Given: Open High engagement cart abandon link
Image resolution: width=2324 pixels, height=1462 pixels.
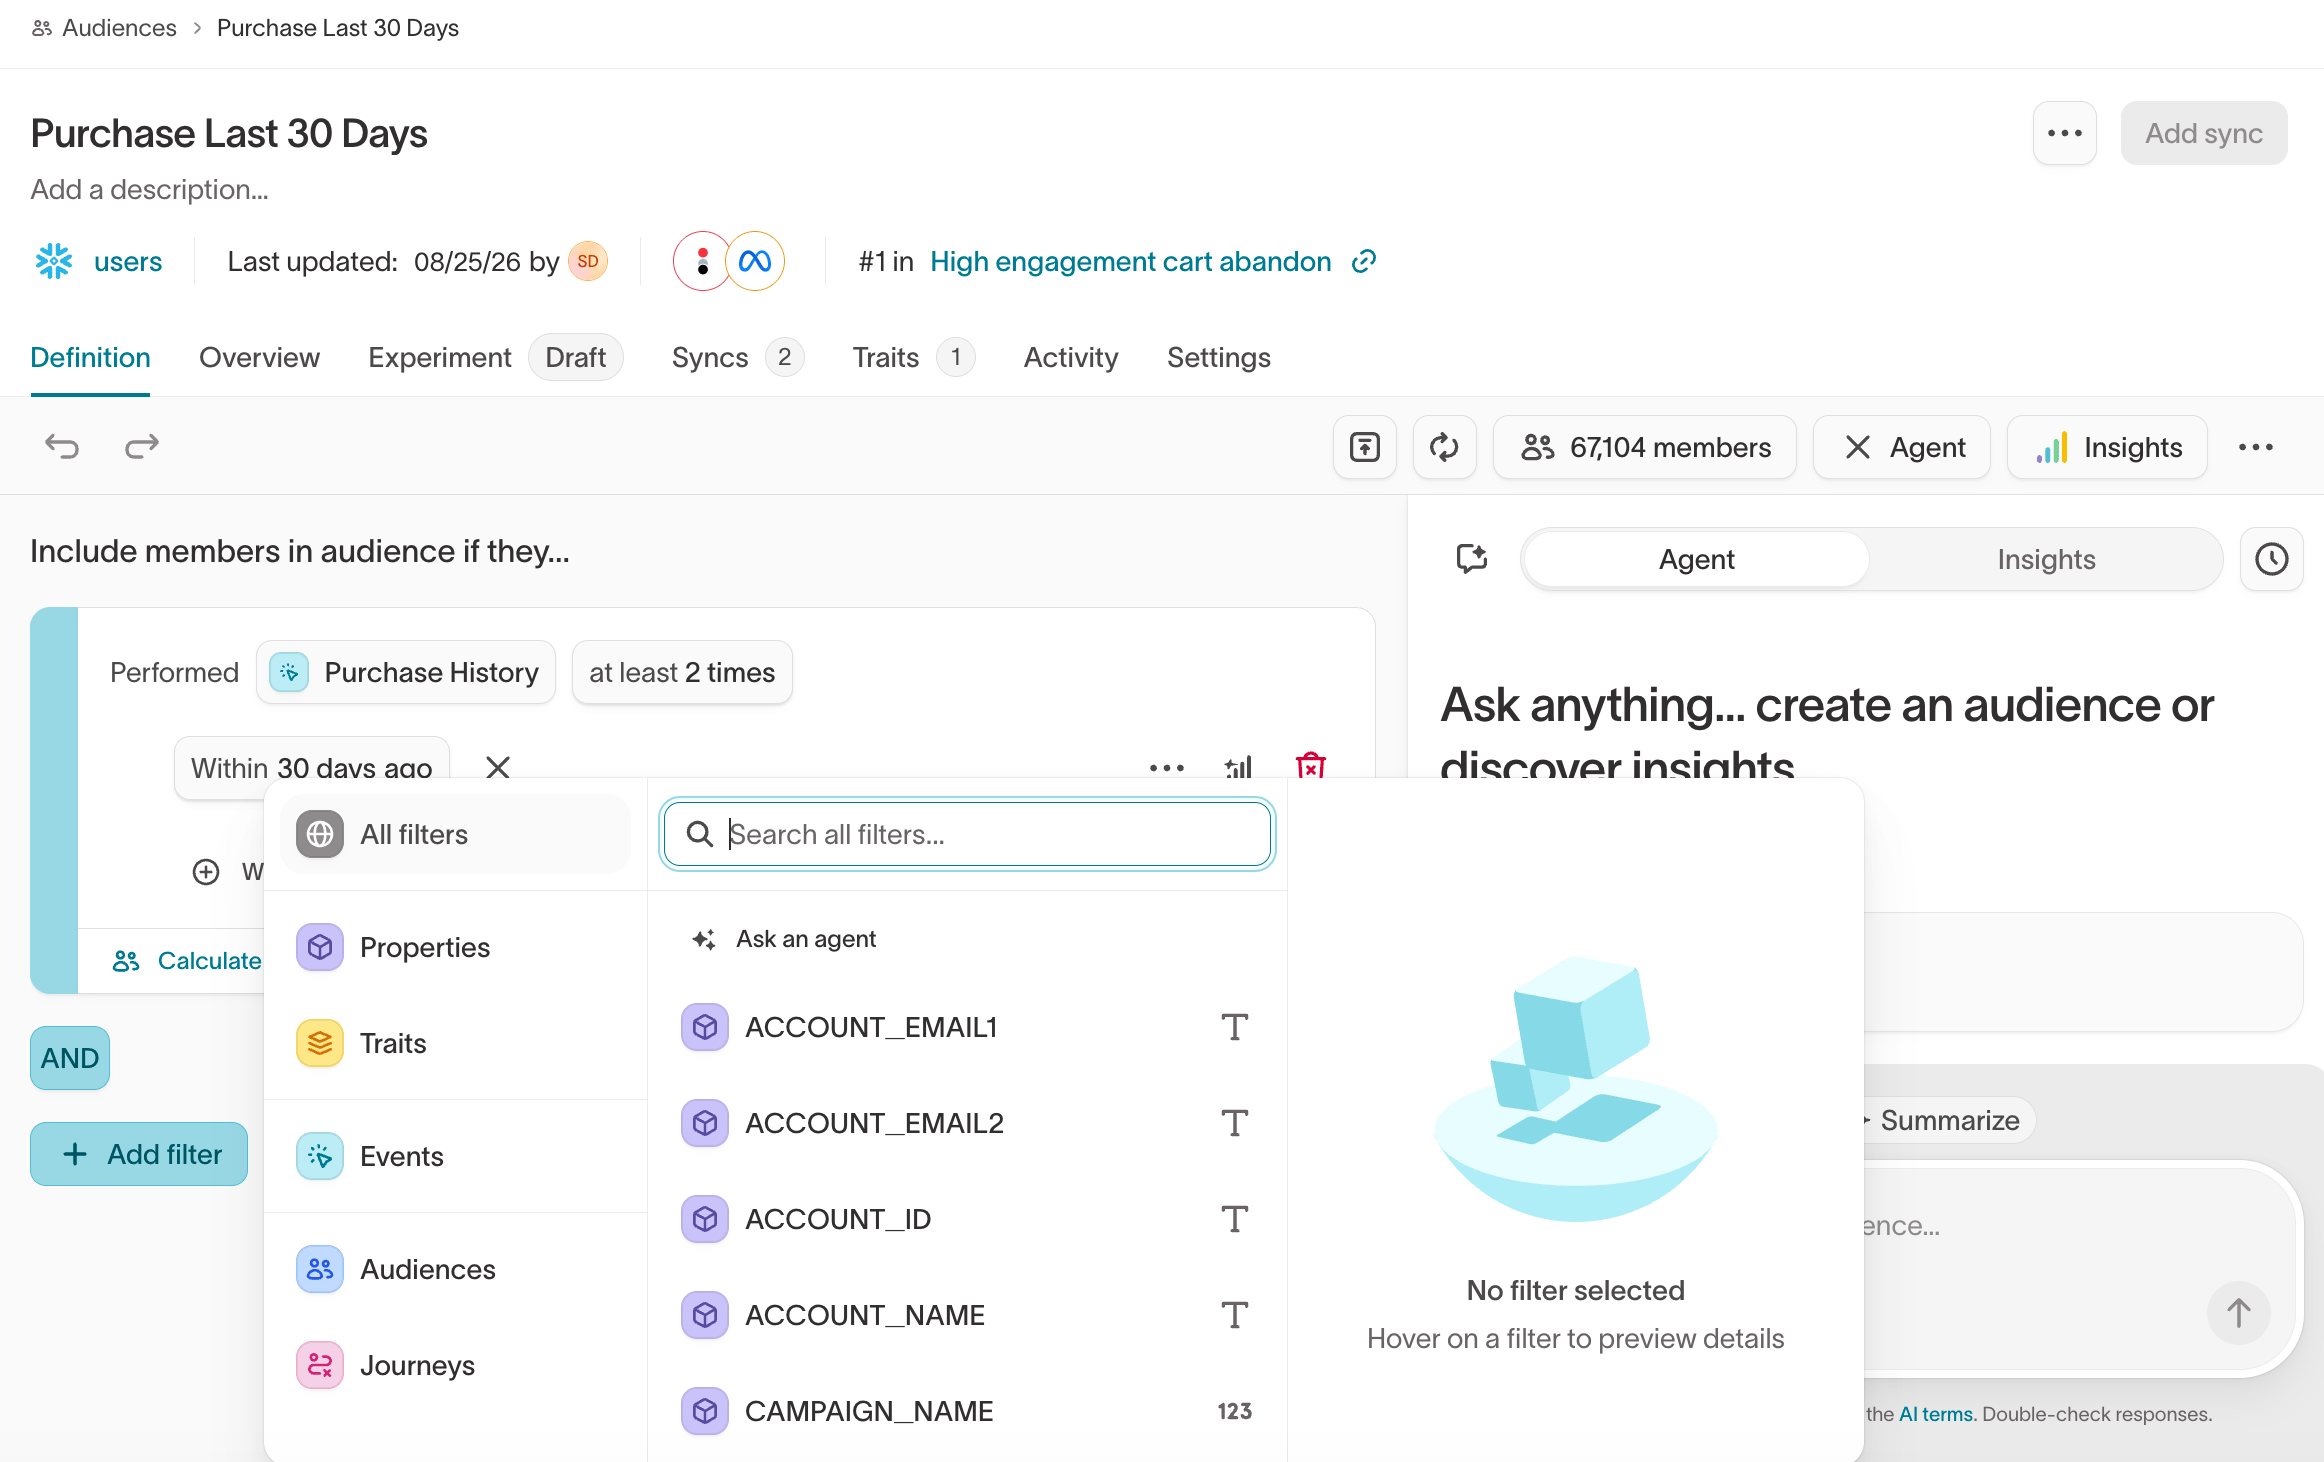Looking at the screenshot, I should (1130, 261).
